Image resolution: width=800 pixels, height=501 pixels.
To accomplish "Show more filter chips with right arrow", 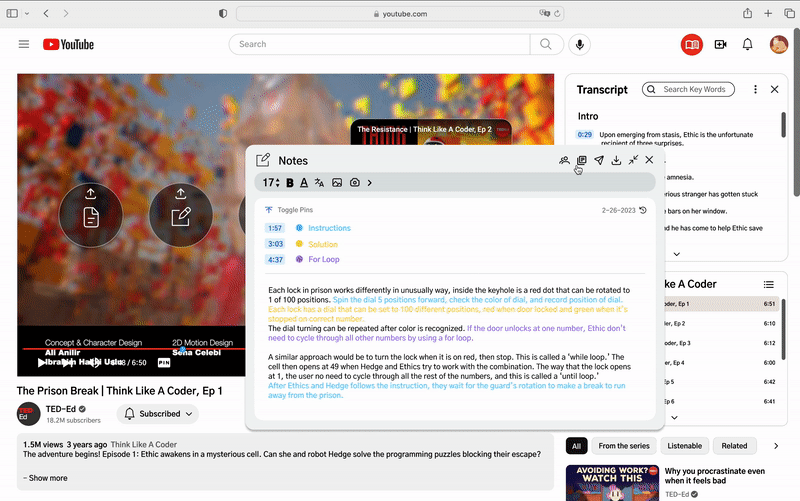I will point(776,446).
